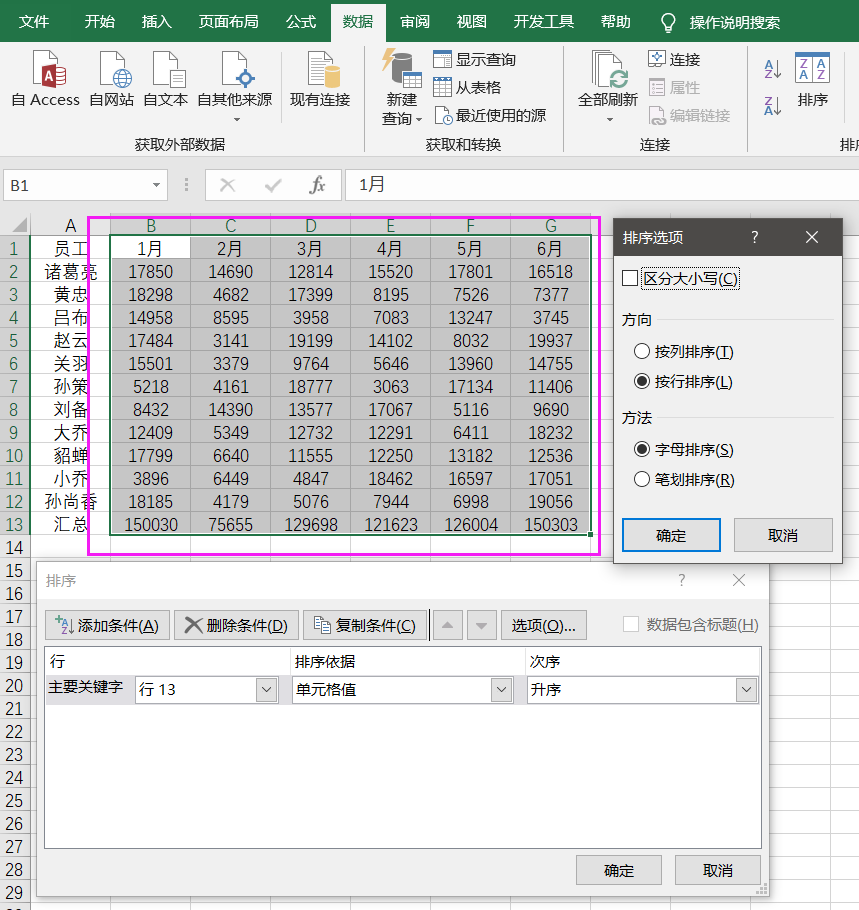Screen dimensions: 859x910
Task: Switch to the Developer tab
Action: (x=543, y=22)
